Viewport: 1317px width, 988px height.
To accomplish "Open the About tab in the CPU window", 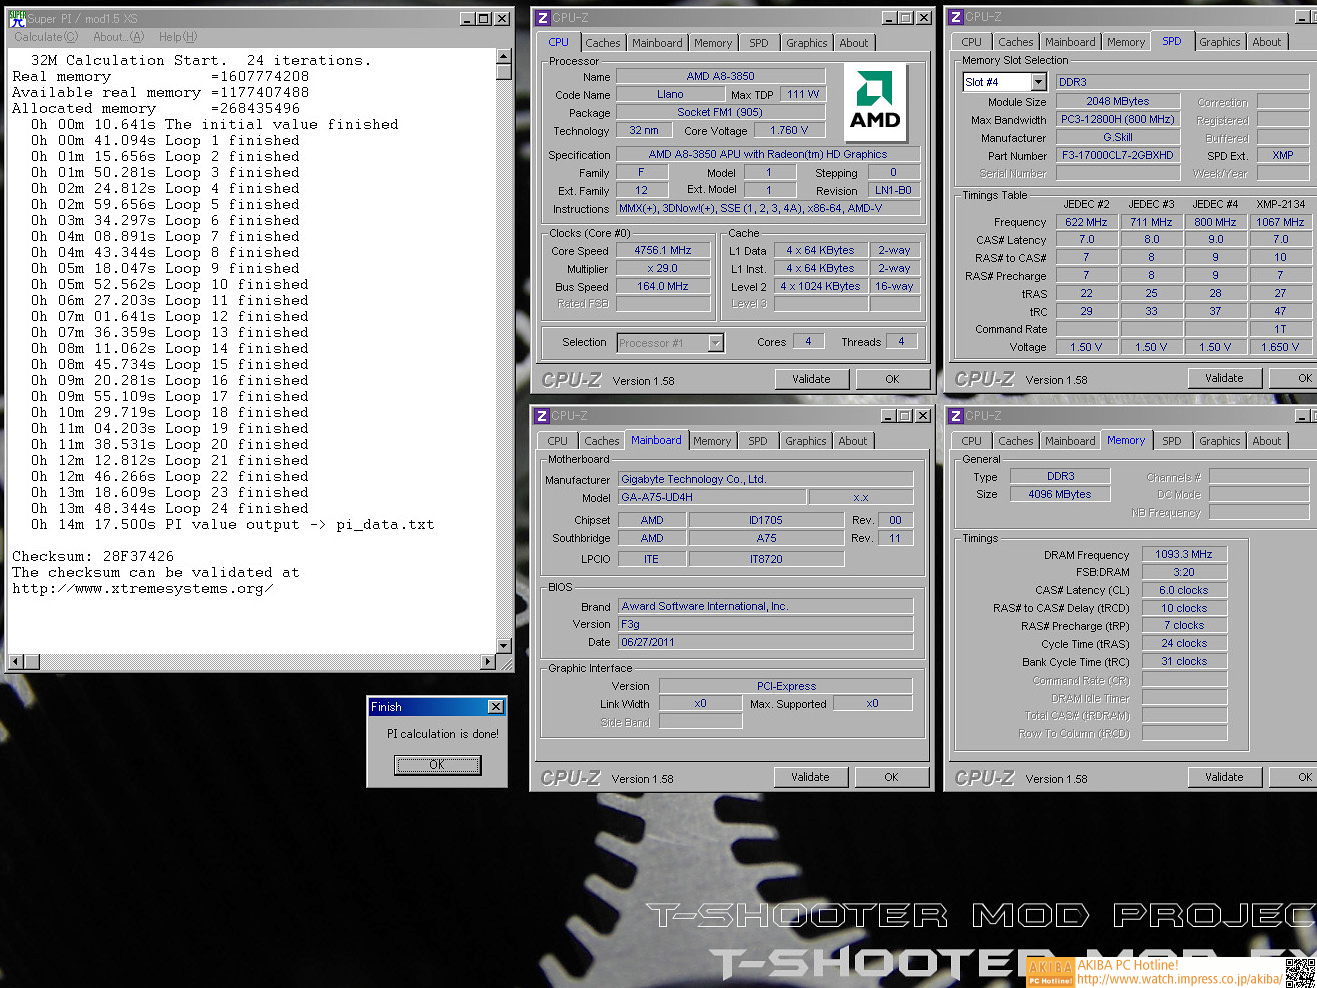I will [854, 43].
